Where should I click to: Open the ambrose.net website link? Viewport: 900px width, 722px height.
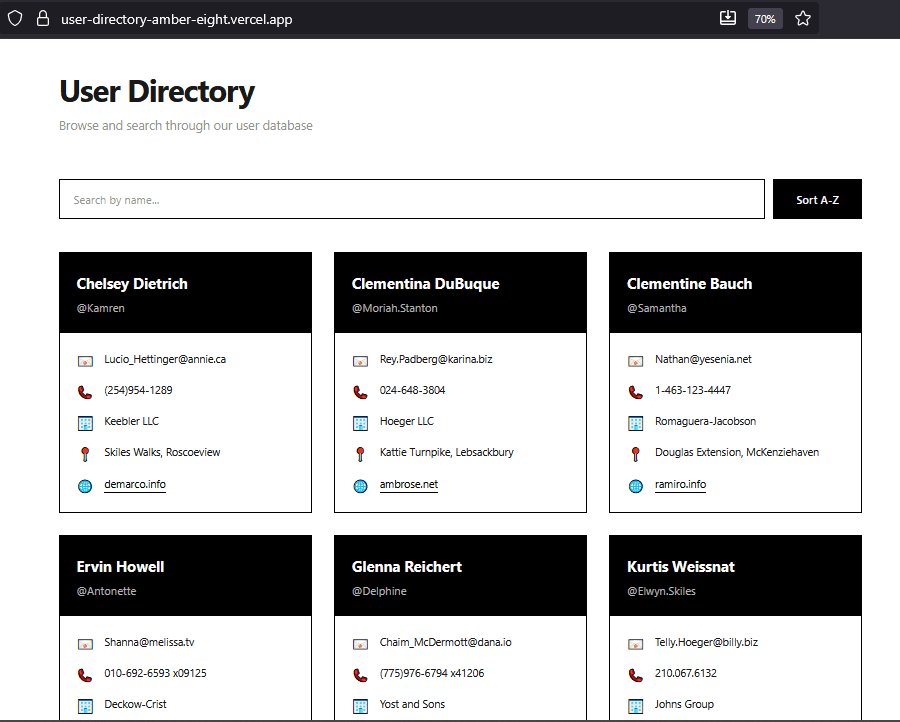point(407,485)
